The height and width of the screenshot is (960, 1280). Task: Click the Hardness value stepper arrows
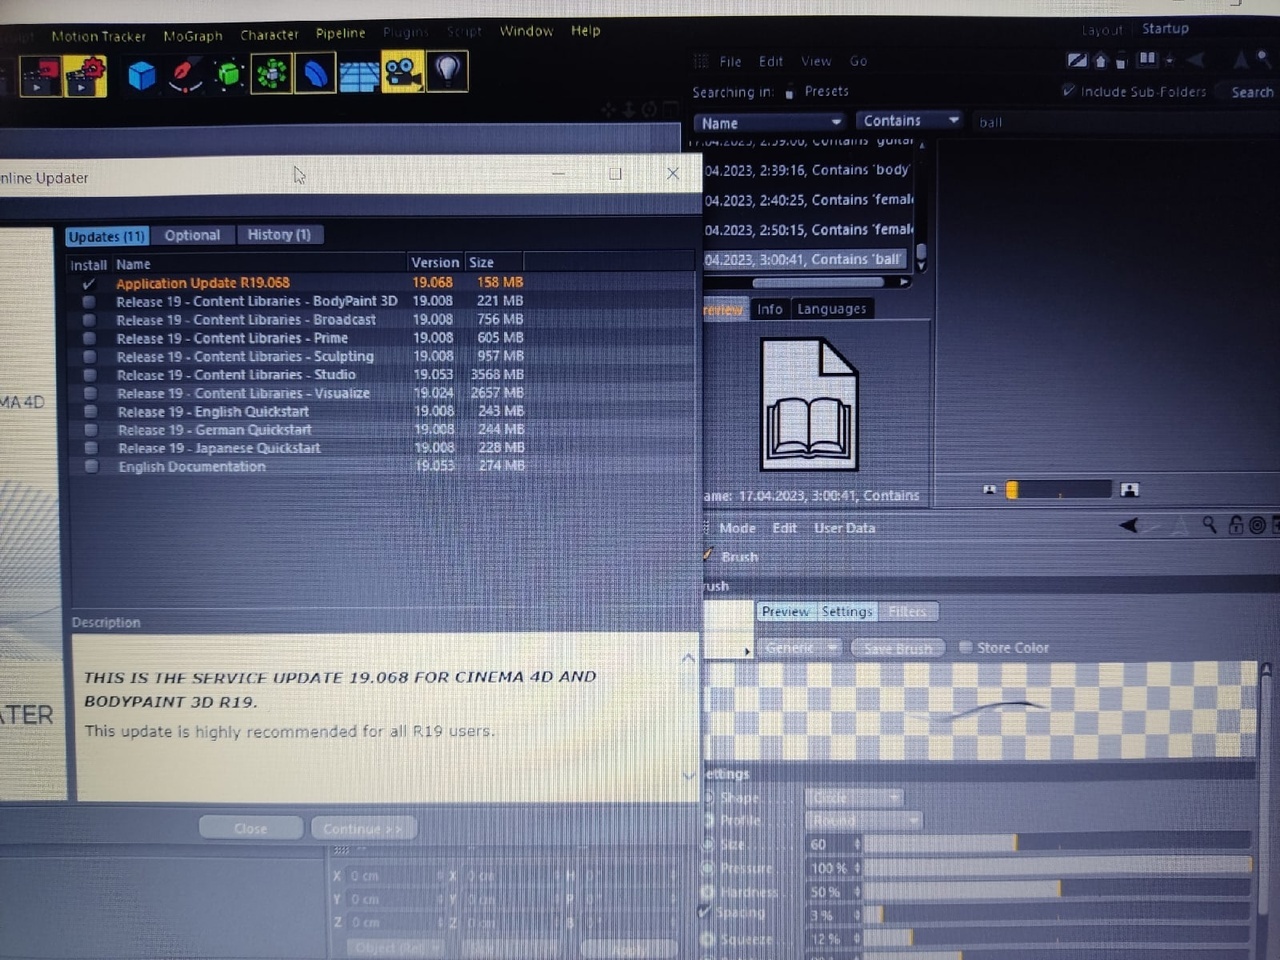coord(857,892)
